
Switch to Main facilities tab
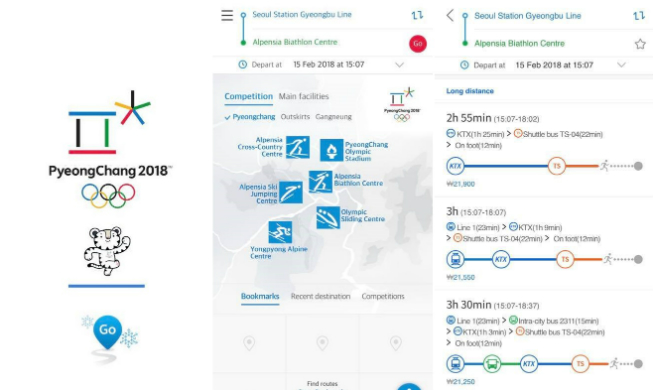pyautogui.click(x=304, y=96)
